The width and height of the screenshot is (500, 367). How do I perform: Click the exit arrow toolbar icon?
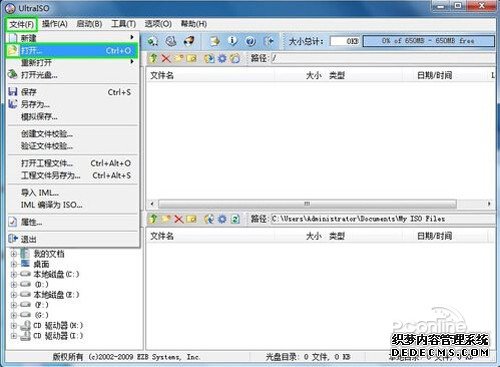click(x=269, y=41)
